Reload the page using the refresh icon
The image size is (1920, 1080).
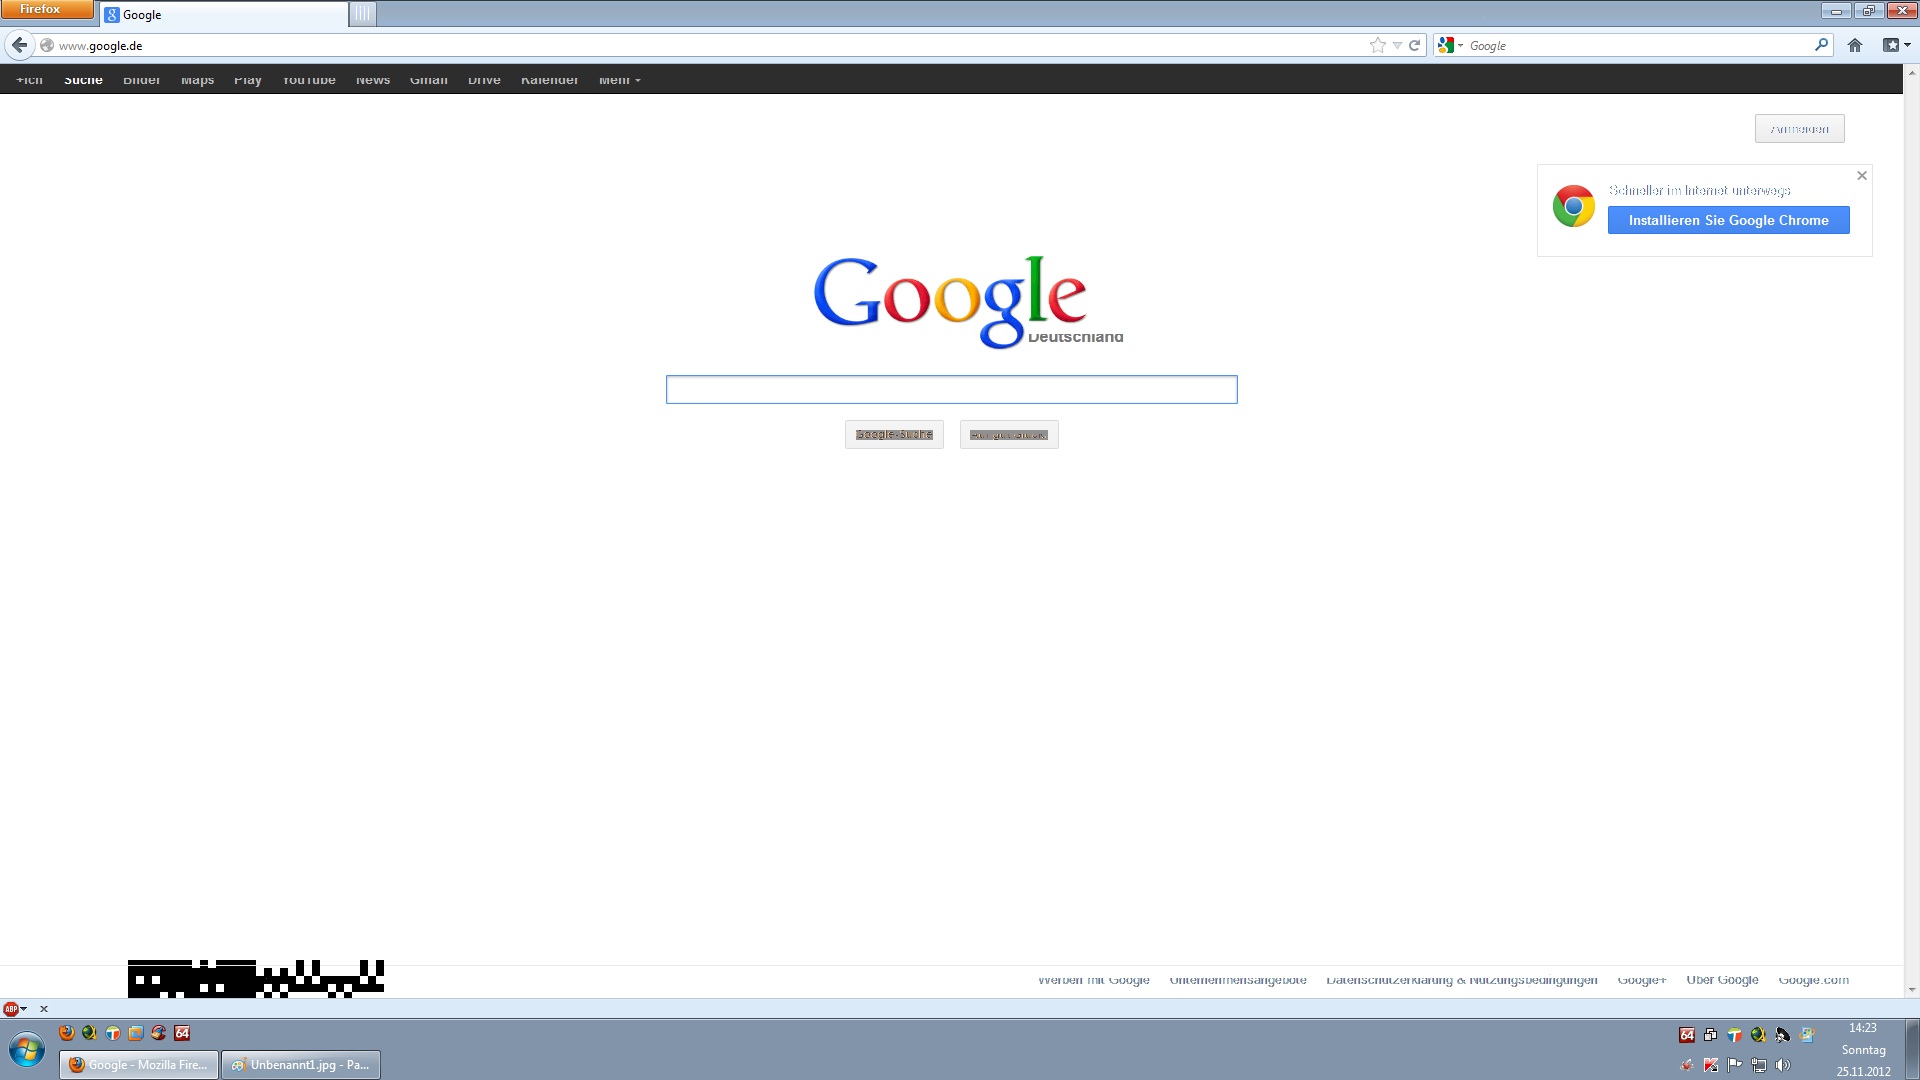click(x=1414, y=45)
